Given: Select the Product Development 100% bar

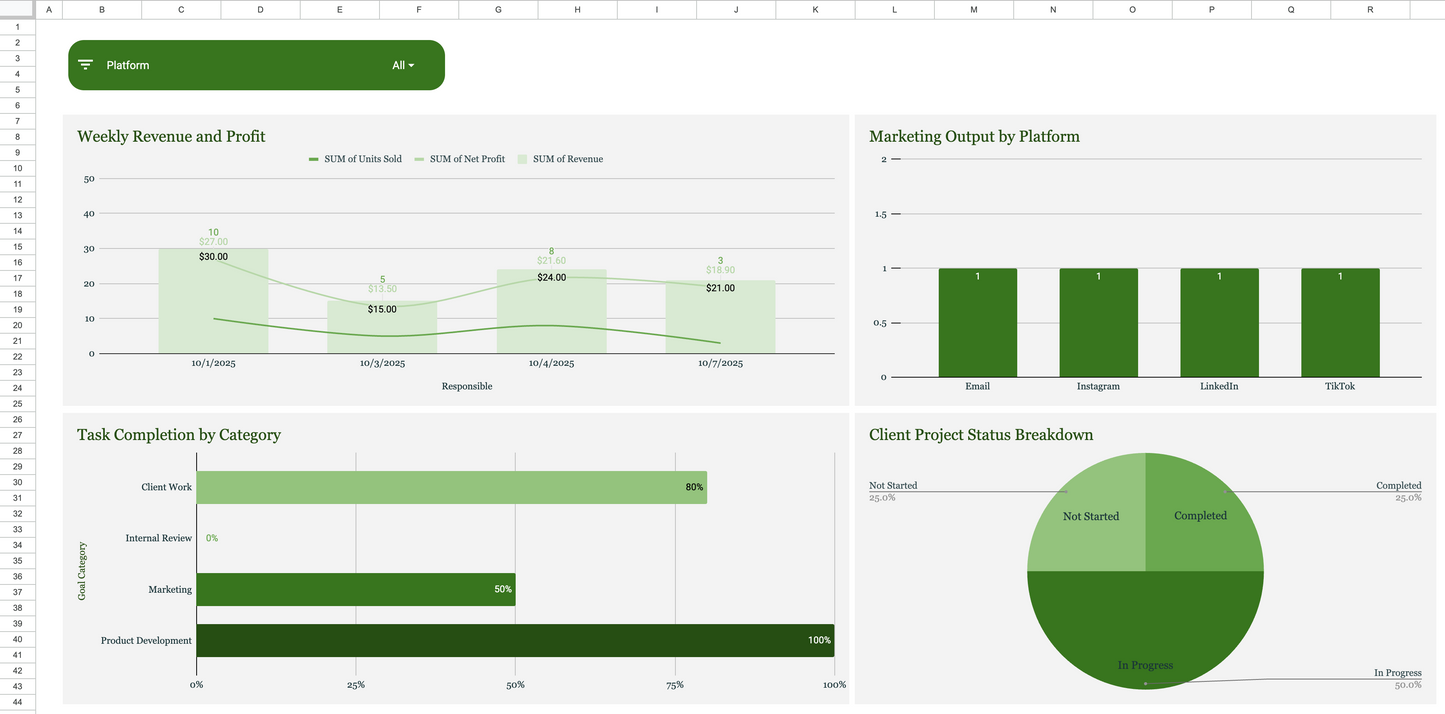Looking at the screenshot, I should click(x=514, y=640).
